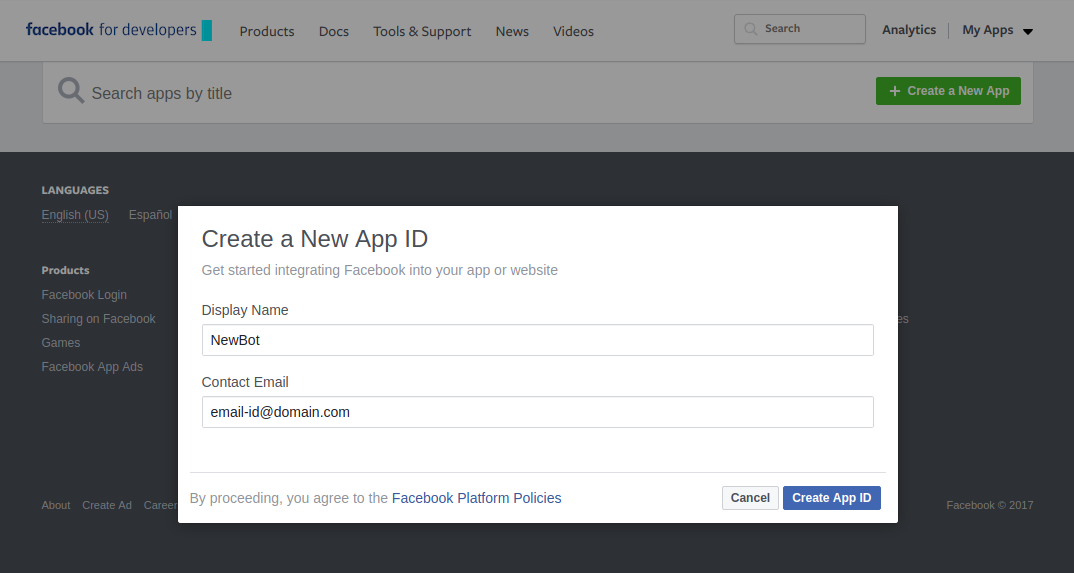Select English (US) language

coord(75,215)
